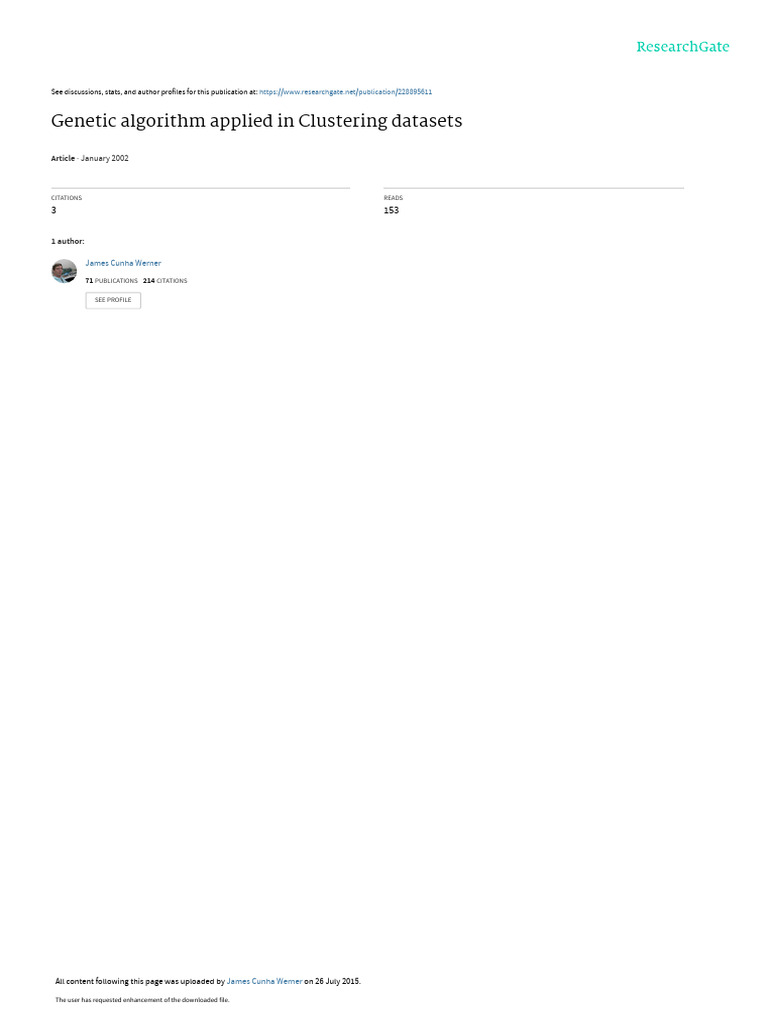Click the requested enhancement footer note

point(142,1000)
